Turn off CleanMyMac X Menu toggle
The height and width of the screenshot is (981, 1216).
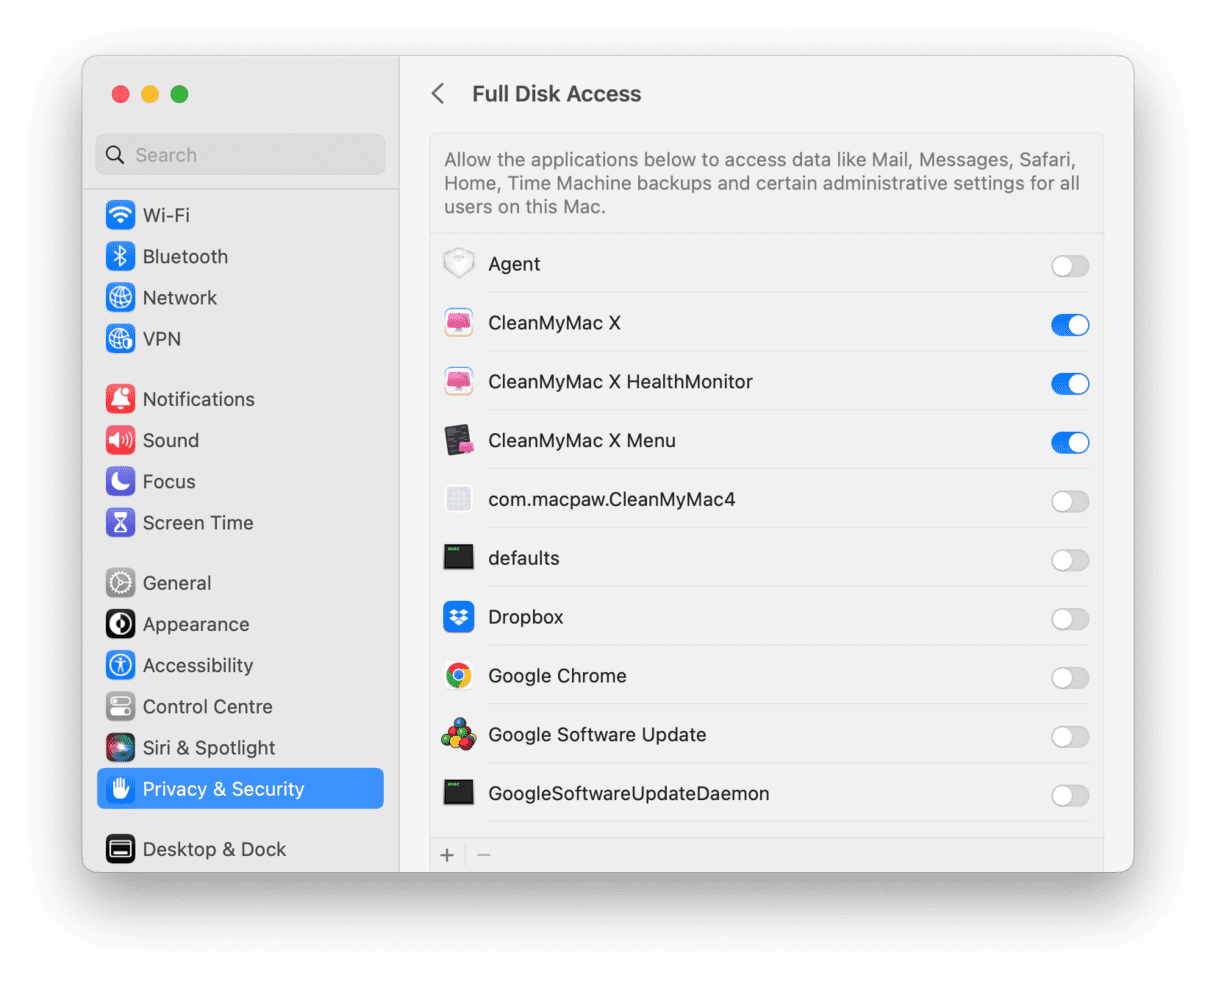[1069, 442]
